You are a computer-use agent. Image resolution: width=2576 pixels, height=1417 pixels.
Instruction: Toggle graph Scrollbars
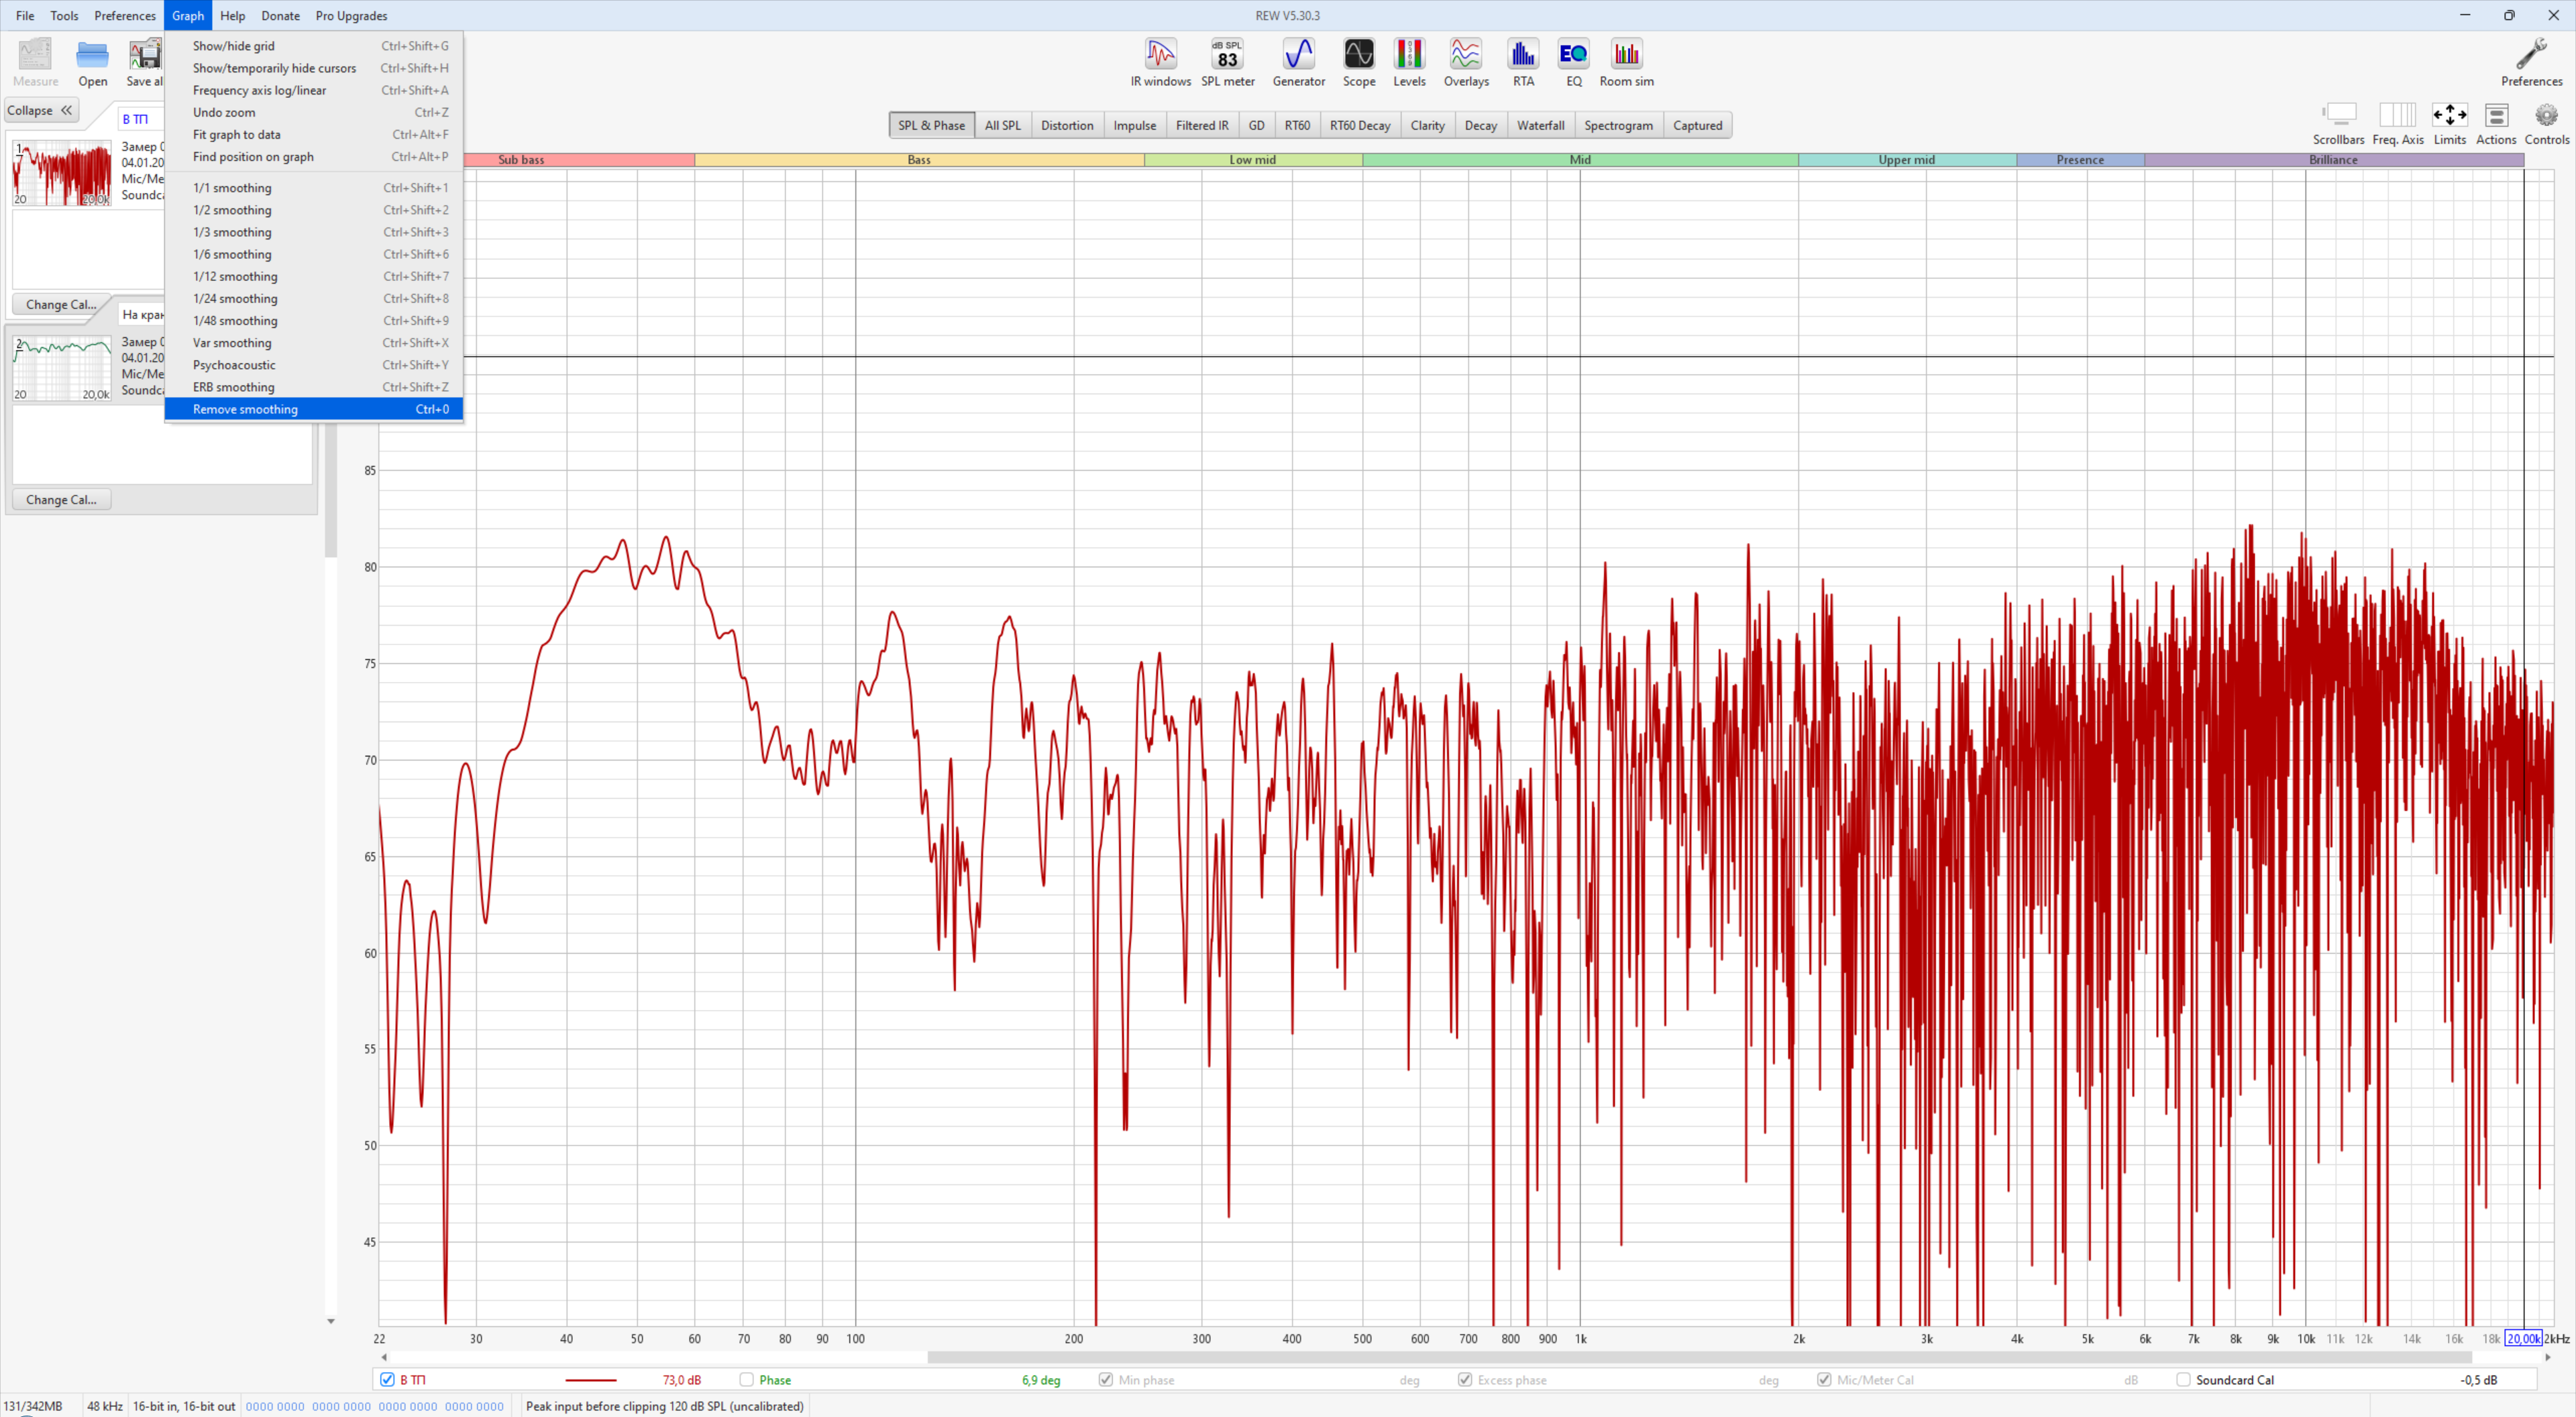click(x=2338, y=124)
